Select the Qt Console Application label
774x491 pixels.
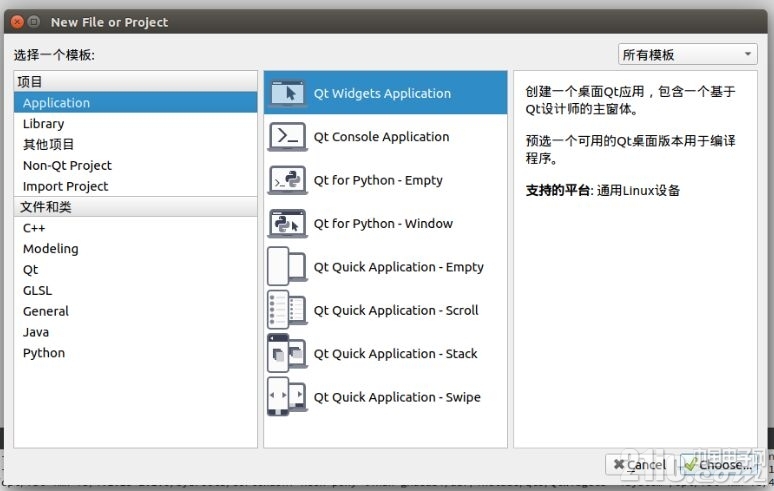tap(382, 137)
